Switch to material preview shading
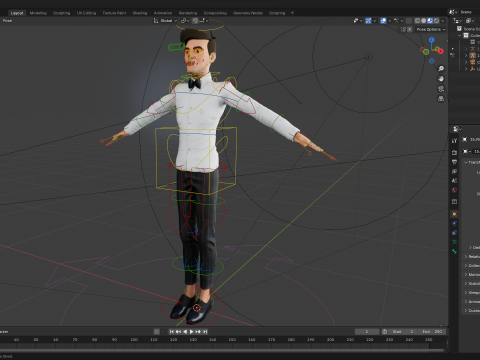Image resolution: width=480 pixels, height=360 pixels. click(x=430, y=21)
